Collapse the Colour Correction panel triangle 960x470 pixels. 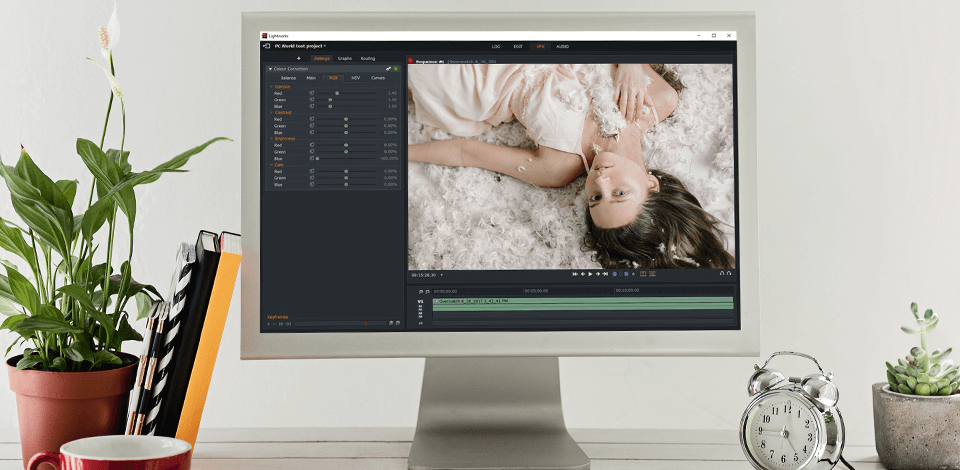270,69
